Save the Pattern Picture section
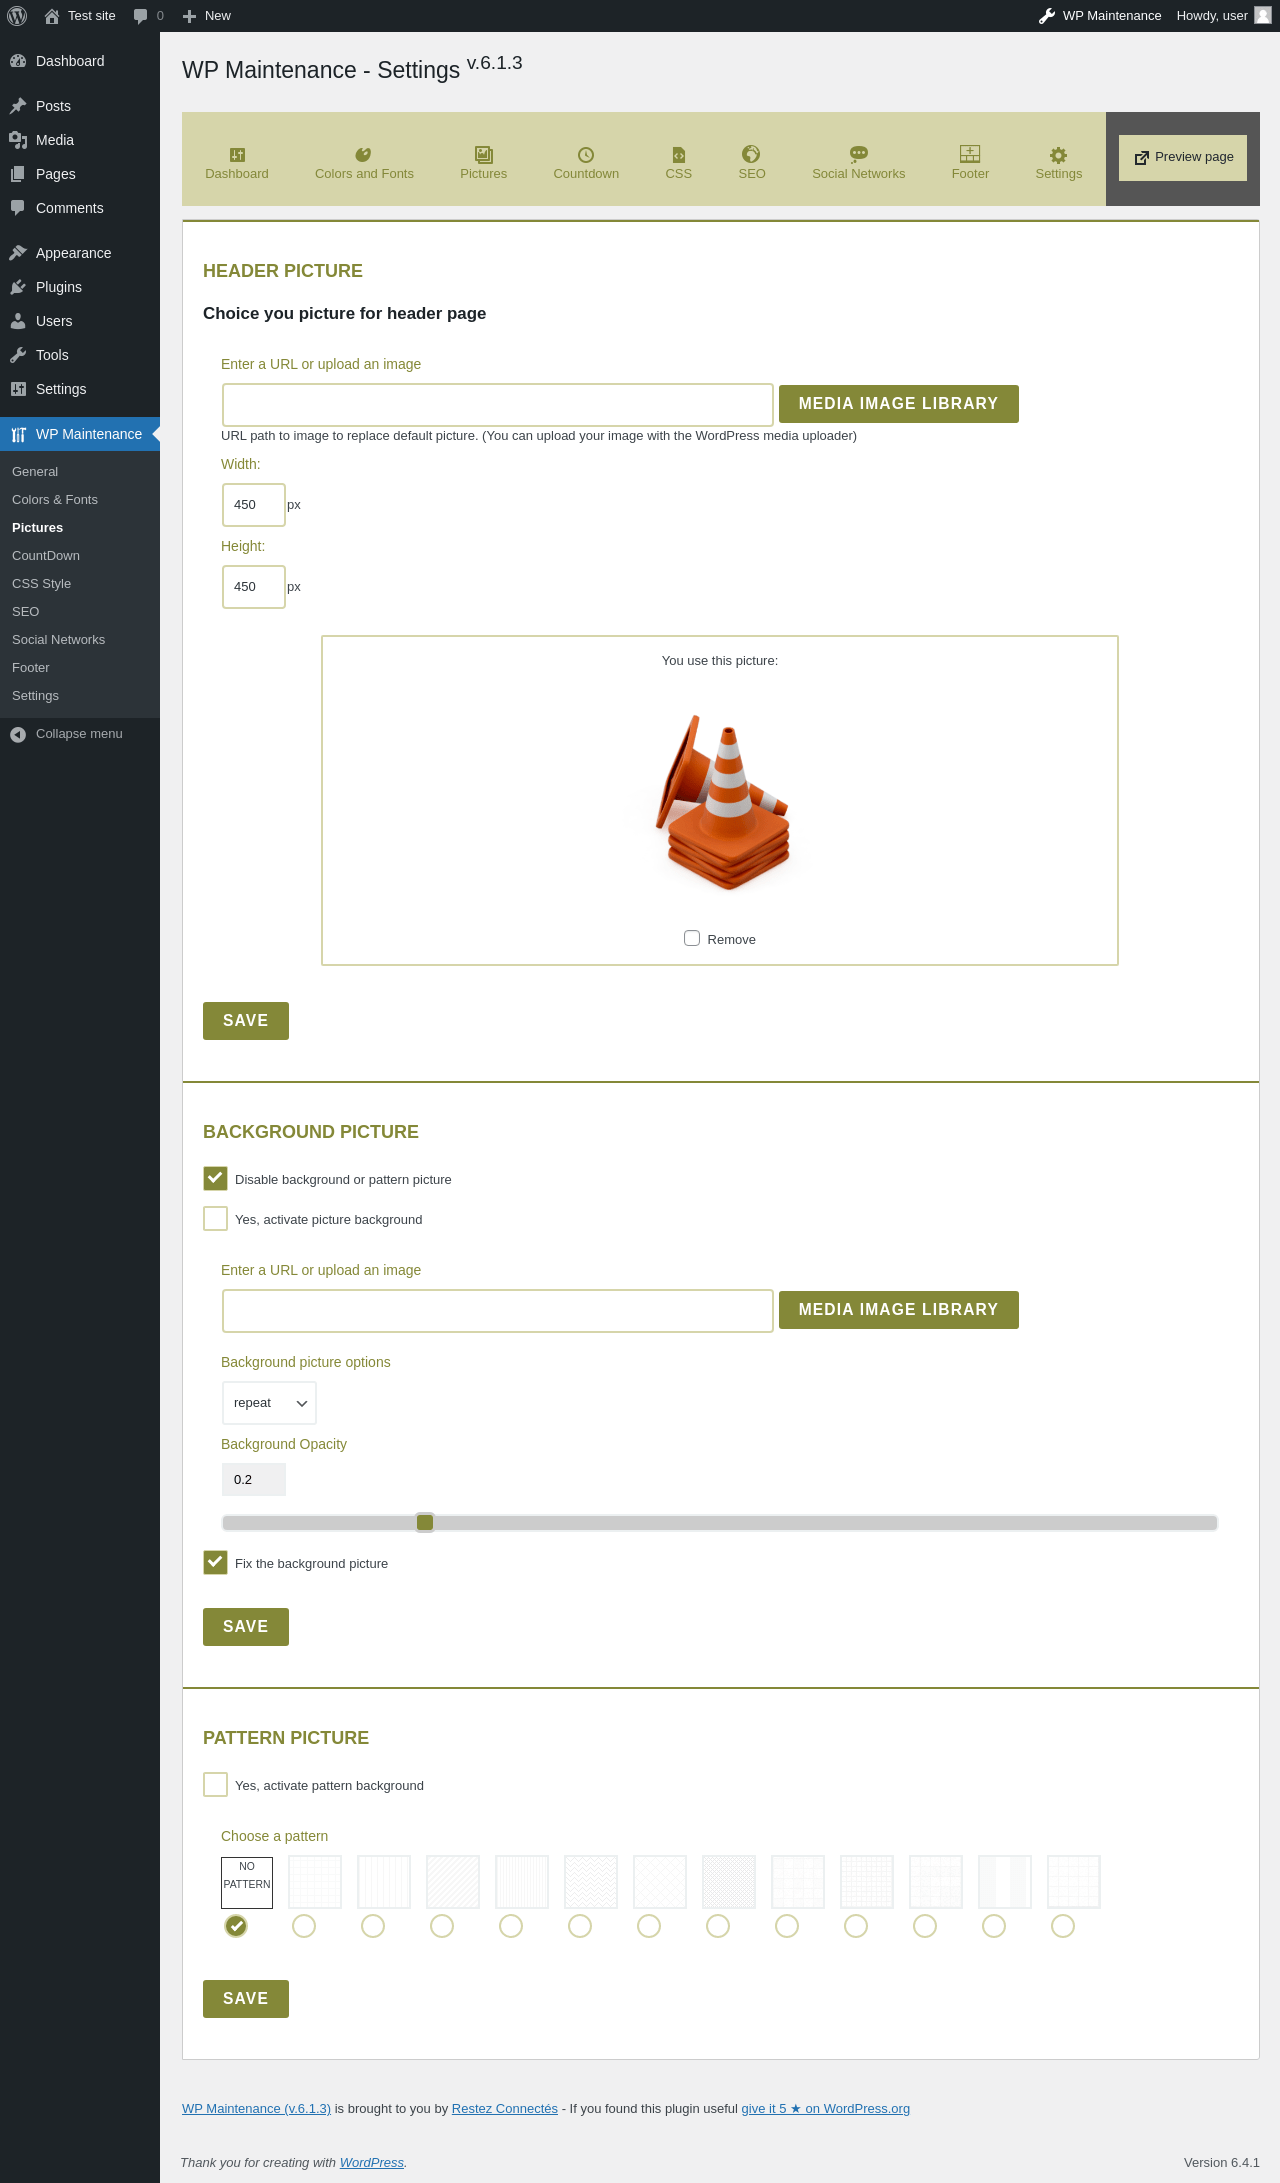This screenshot has height=2183, width=1280. [246, 1999]
